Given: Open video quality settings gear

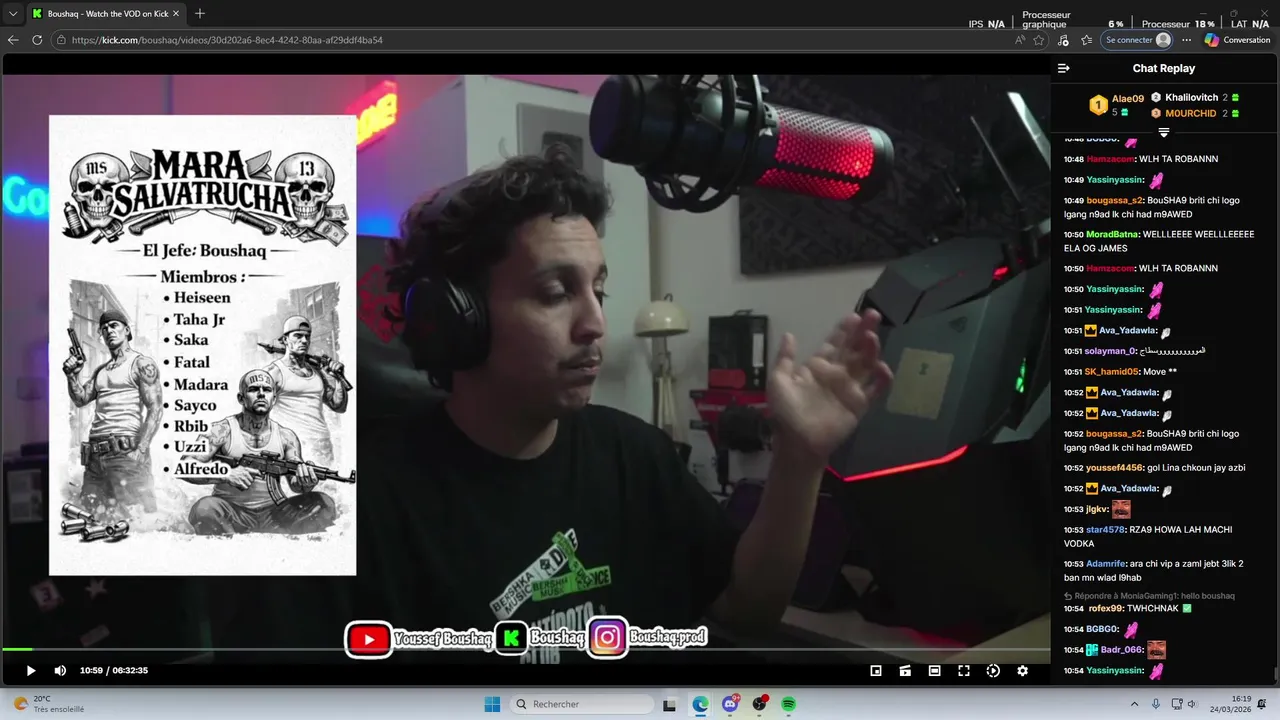Looking at the screenshot, I should point(1022,671).
